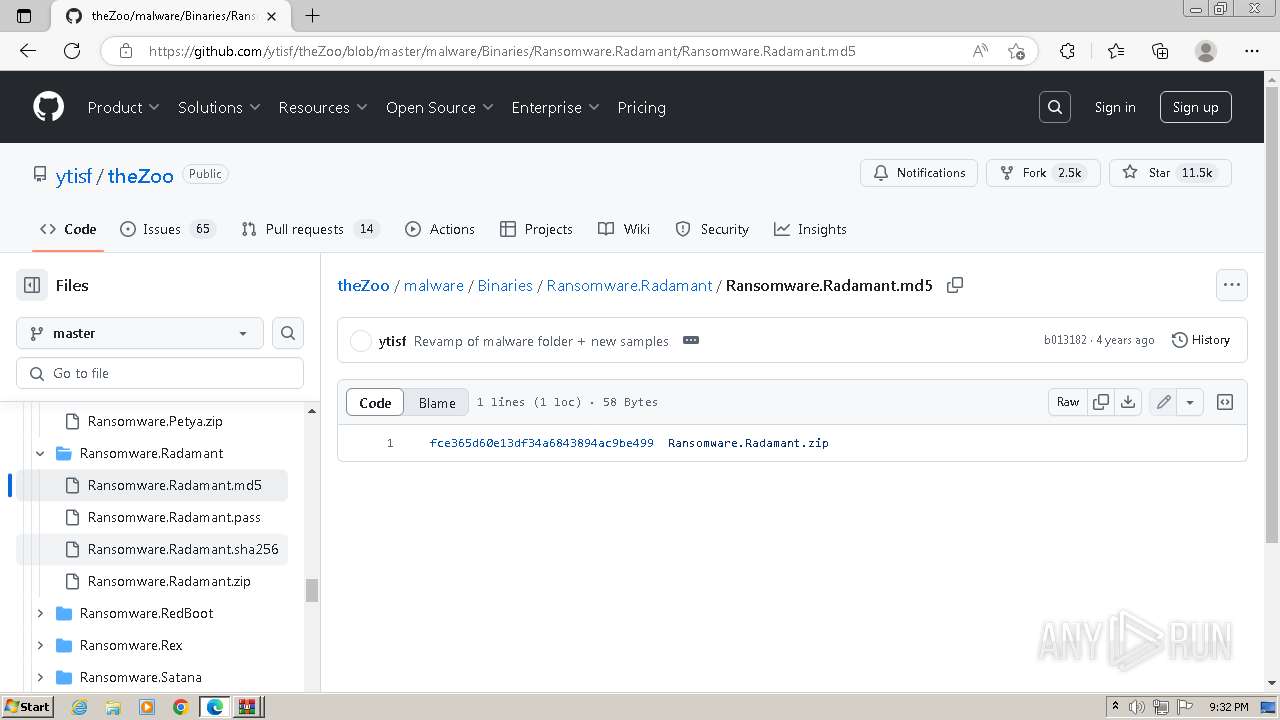Screen dimensions: 1280x720
Task: Star the repository
Action: (1170, 172)
